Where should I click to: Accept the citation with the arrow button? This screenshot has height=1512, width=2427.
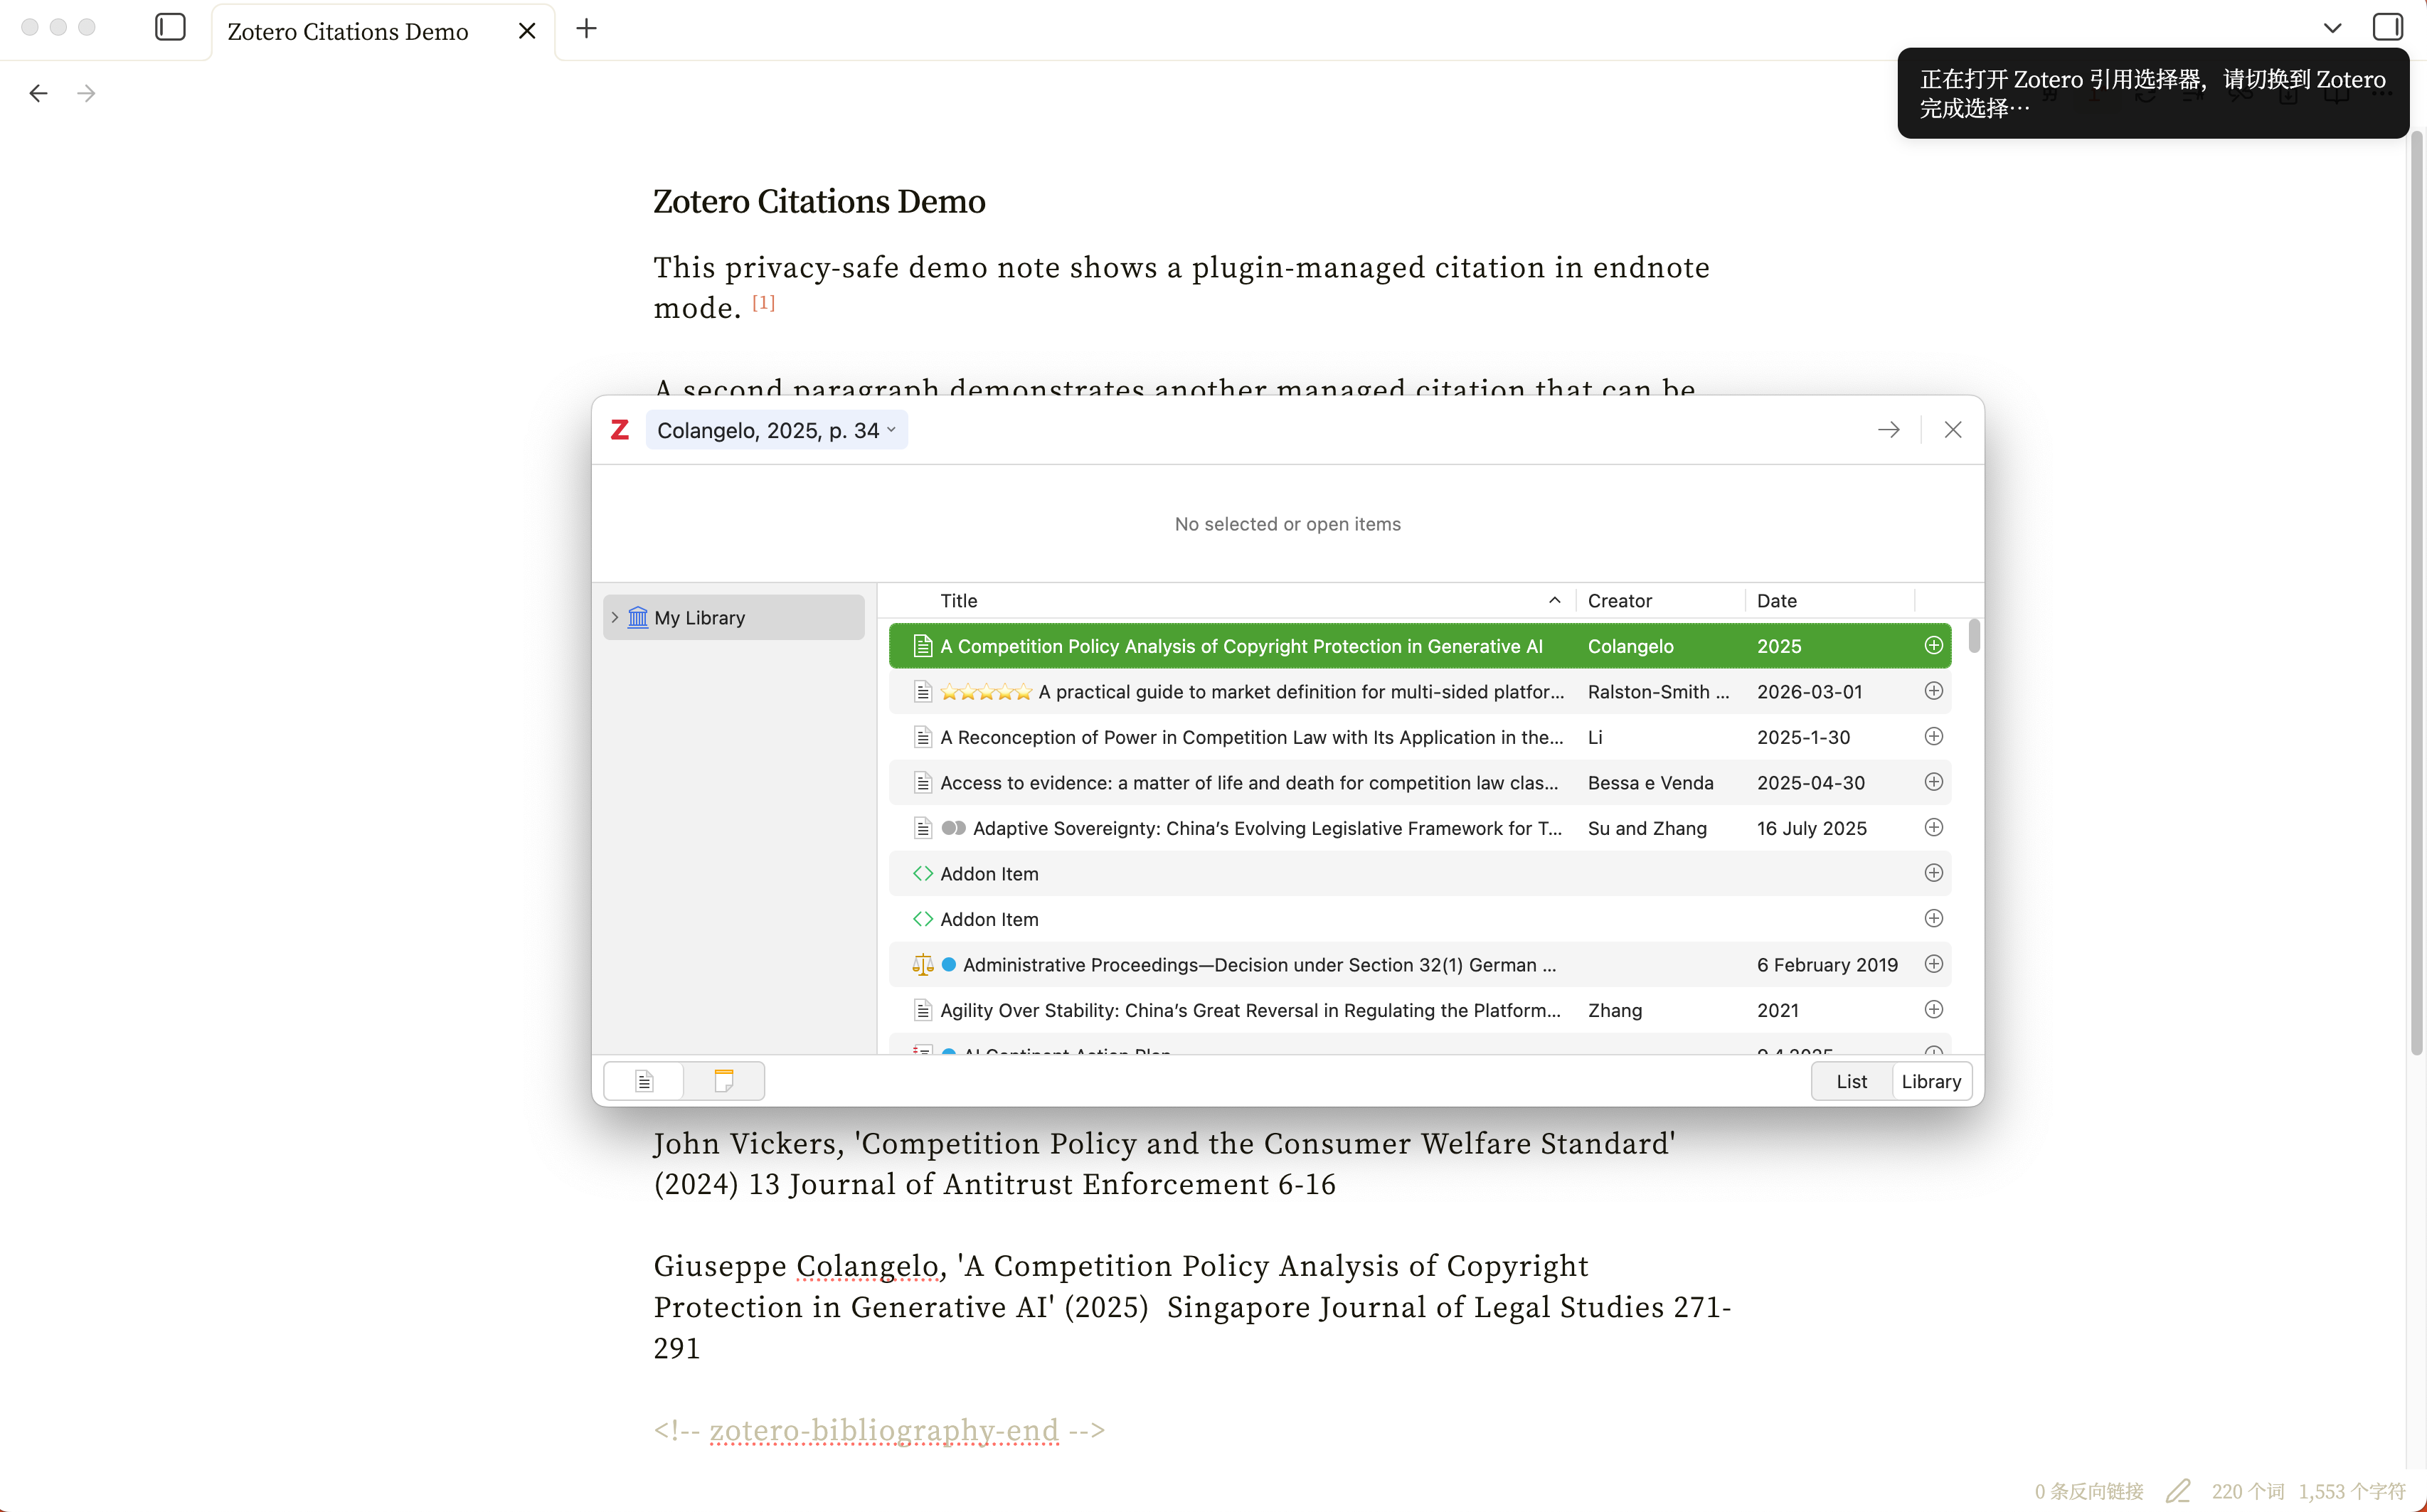pyautogui.click(x=1888, y=430)
